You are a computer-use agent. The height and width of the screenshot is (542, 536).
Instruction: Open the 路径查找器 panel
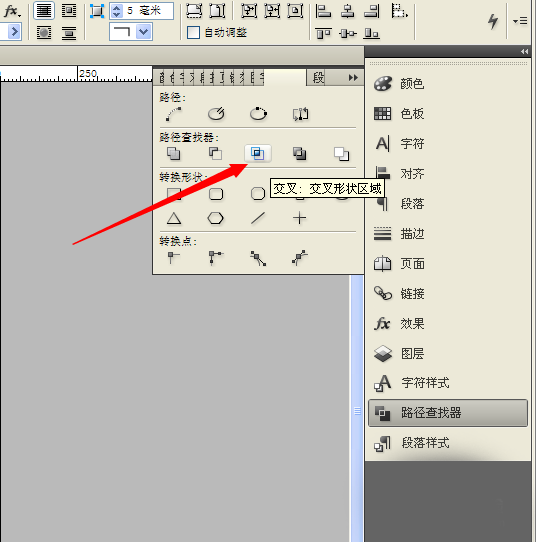448,413
